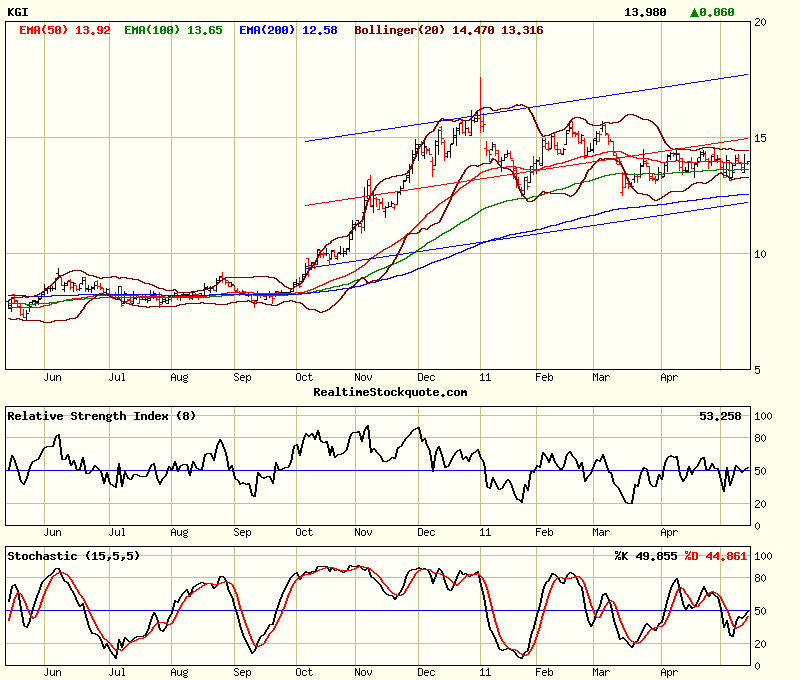Click the 11 year marker below price chart
The image size is (800, 680).
point(485,377)
